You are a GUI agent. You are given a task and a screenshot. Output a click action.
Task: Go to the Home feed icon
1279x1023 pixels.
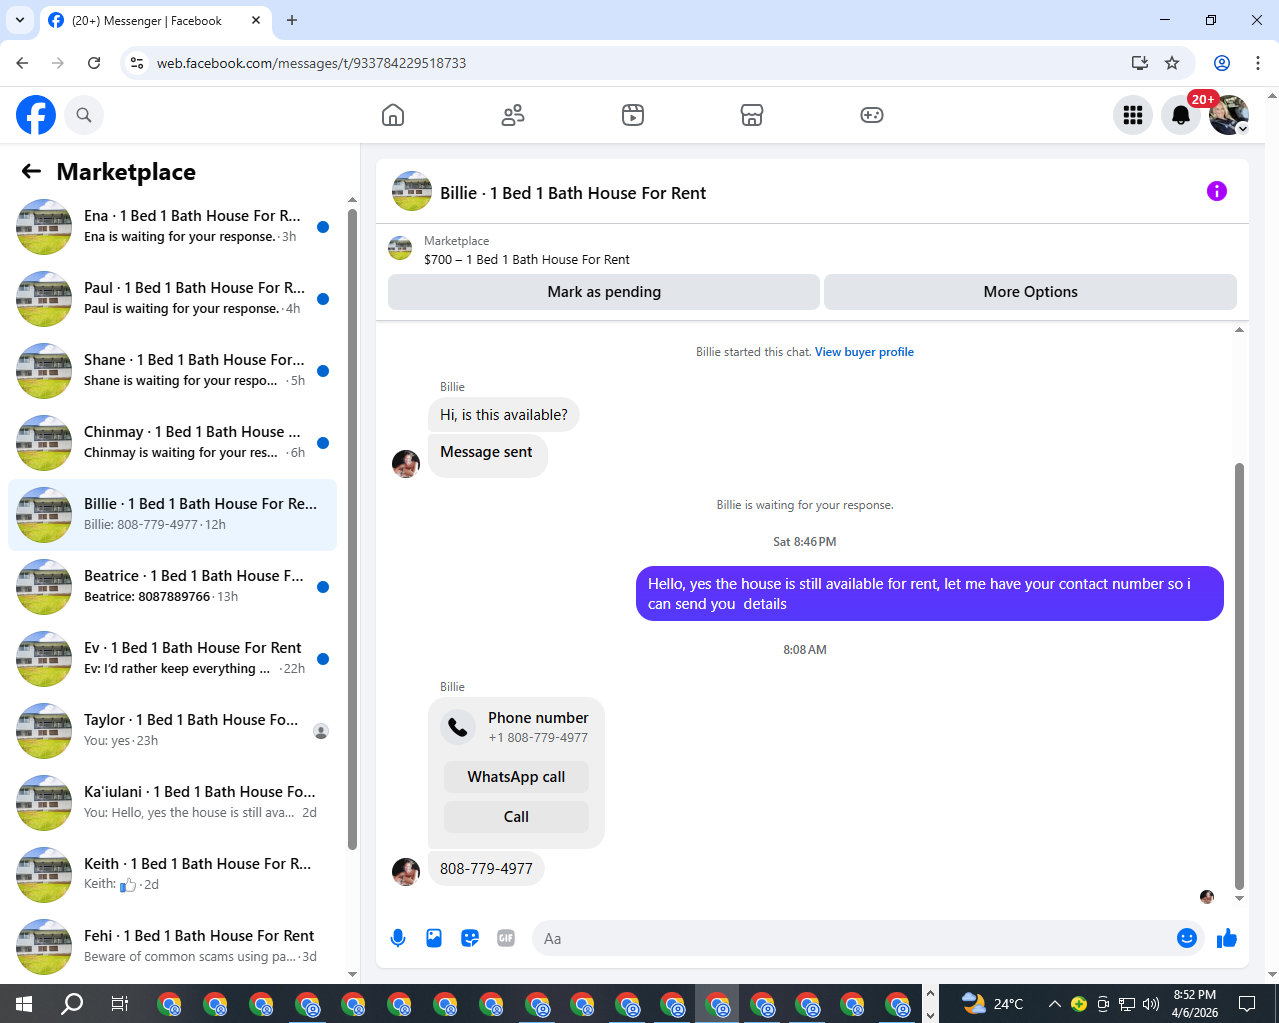pos(393,115)
